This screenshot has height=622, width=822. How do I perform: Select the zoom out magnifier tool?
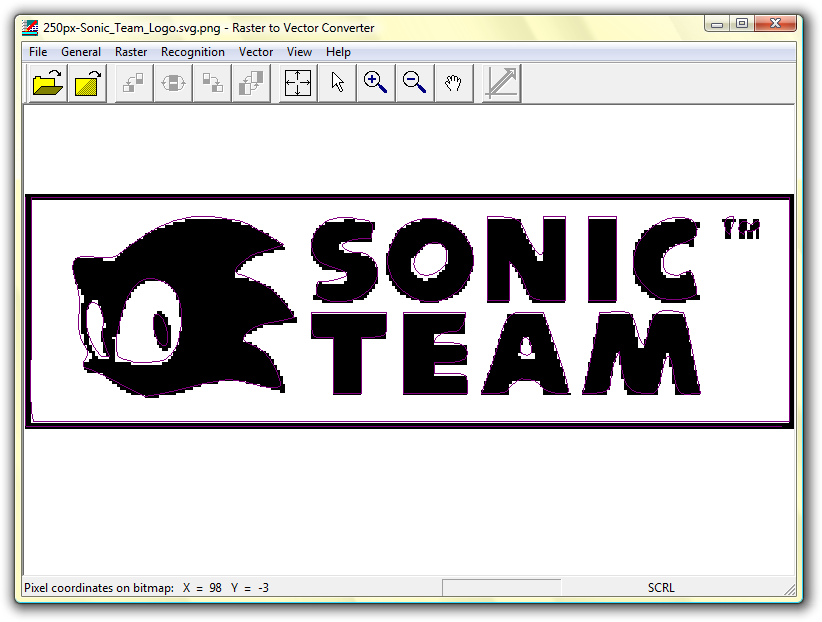415,83
